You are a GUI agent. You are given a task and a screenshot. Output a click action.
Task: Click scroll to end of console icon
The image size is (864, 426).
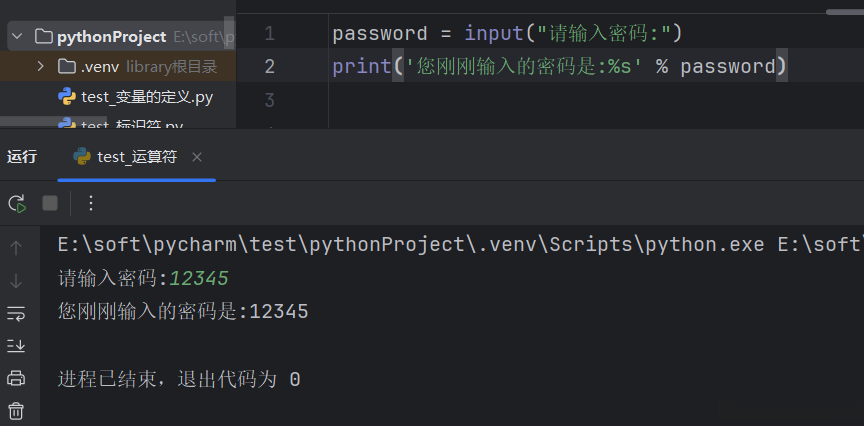click(x=16, y=345)
